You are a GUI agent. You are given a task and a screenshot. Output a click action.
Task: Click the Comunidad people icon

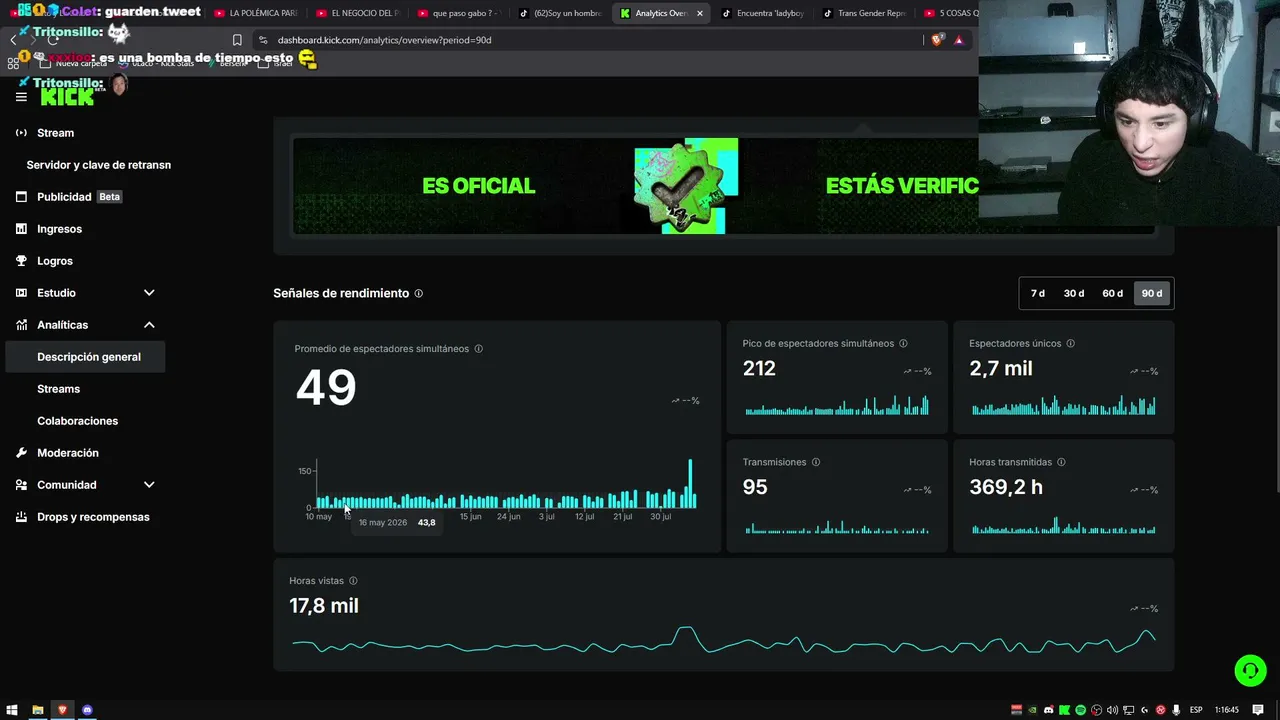(x=21, y=485)
